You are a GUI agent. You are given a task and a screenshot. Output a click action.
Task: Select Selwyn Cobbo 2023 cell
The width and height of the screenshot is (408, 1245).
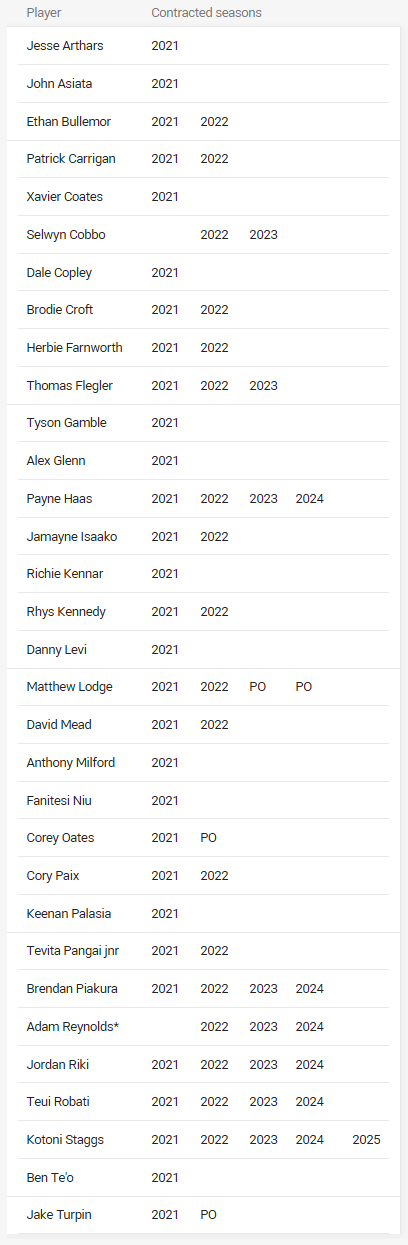click(264, 235)
